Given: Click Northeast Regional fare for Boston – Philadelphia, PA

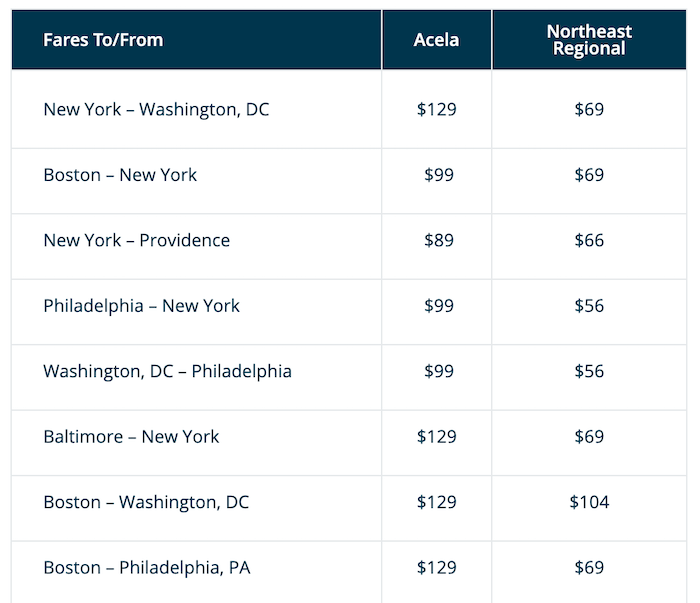Looking at the screenshot, I should tap(589, 568).
